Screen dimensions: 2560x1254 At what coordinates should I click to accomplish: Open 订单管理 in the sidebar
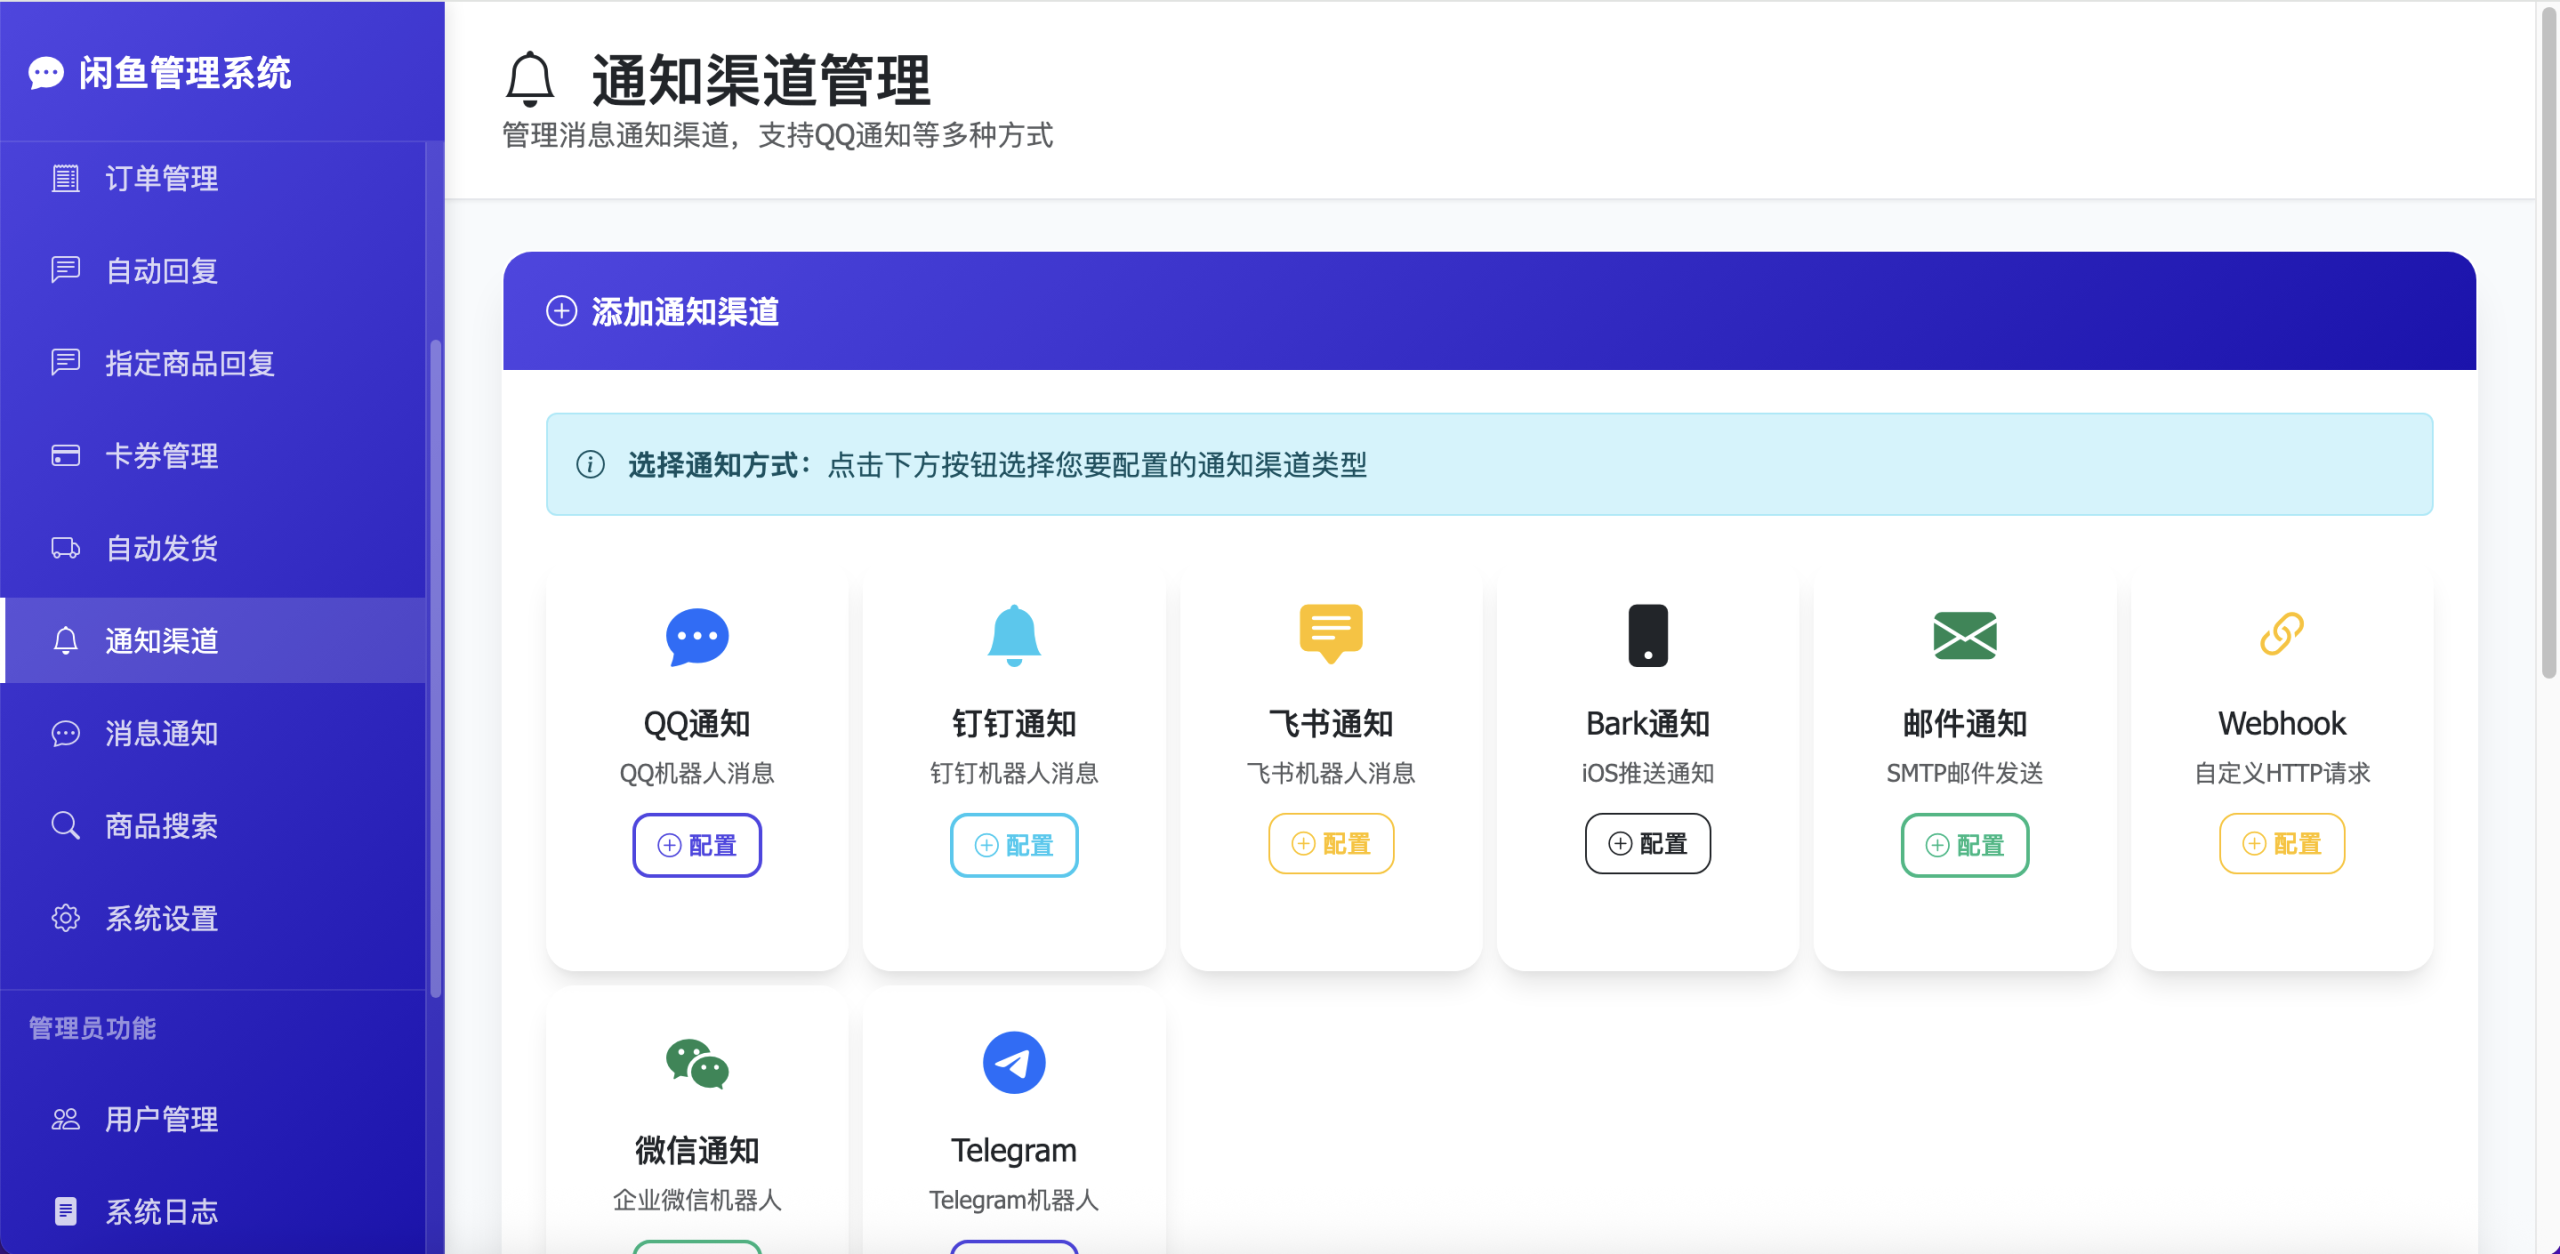[x=162, y=178]
